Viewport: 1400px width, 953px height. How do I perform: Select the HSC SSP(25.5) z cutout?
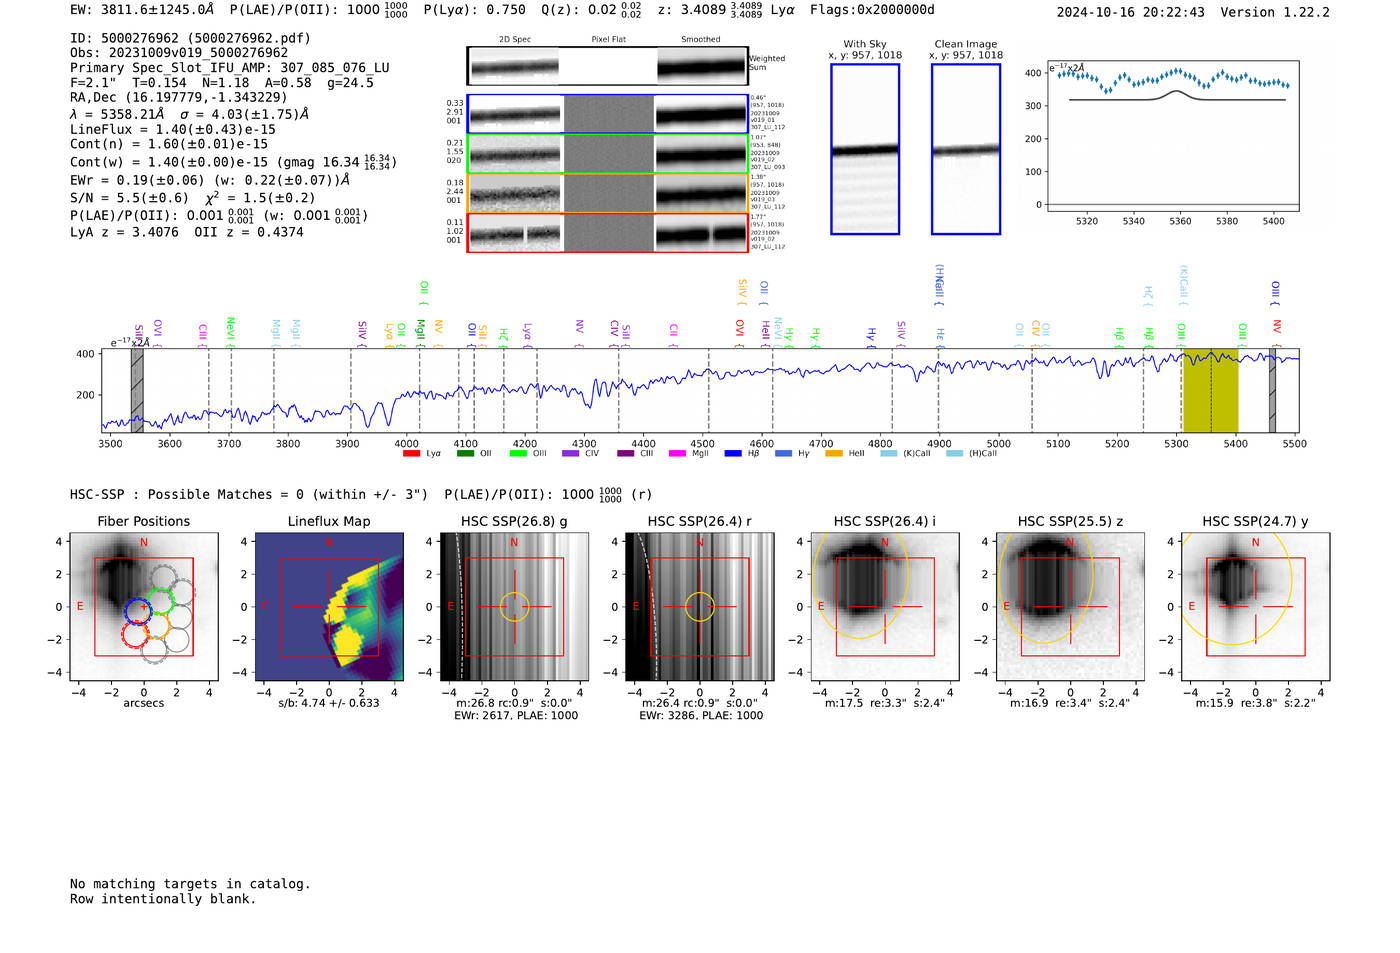click(1070, 607)
